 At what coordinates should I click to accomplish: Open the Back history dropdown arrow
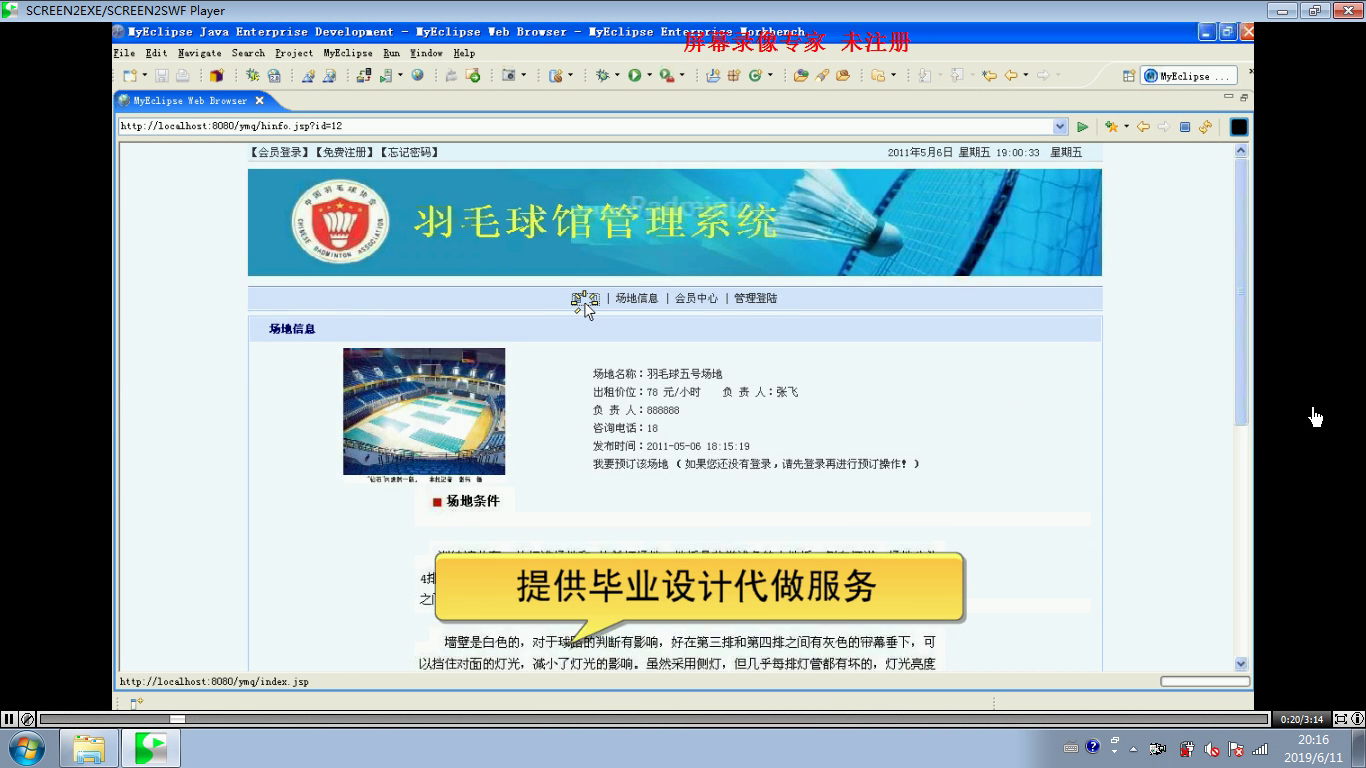pyautogui.click(x=1026, y=75)
